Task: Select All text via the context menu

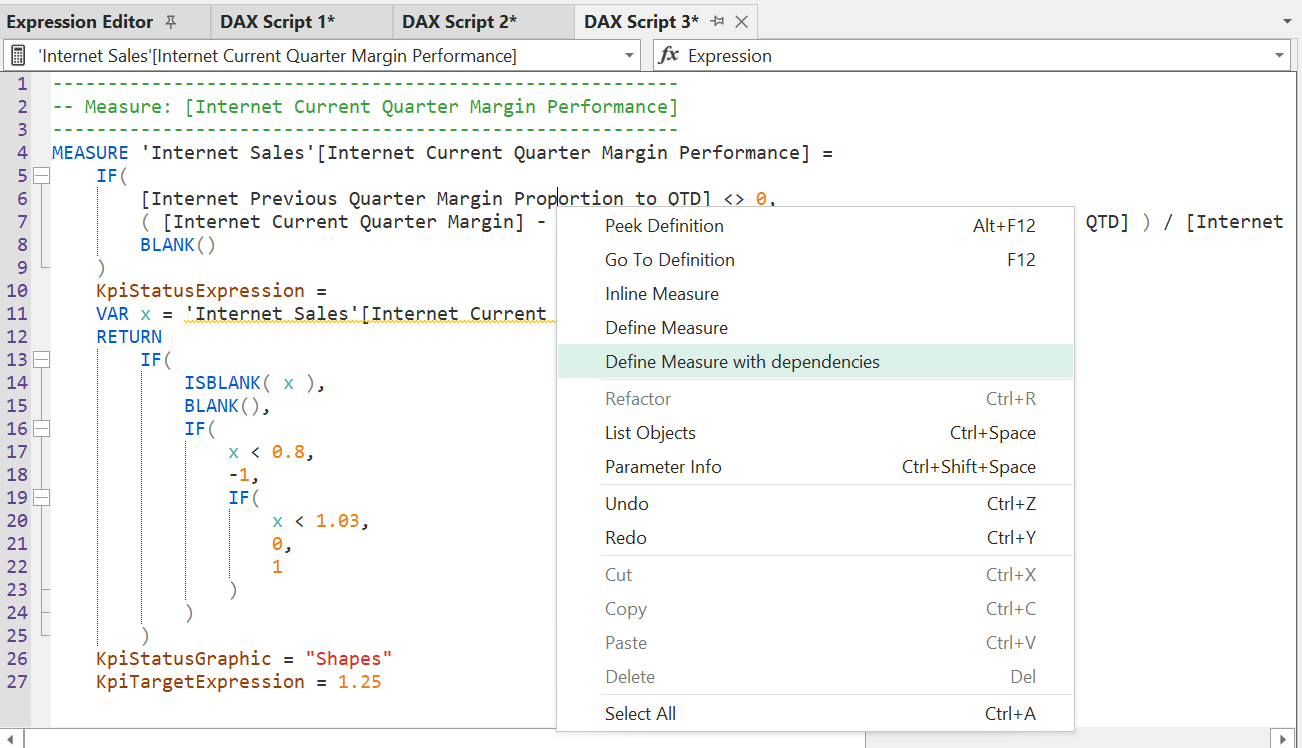Action: [640, 713]
